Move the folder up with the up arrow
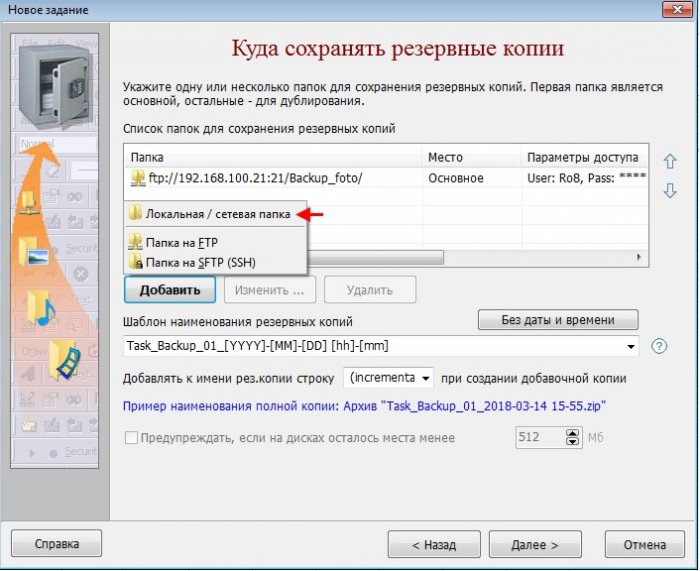 [670, 161]
